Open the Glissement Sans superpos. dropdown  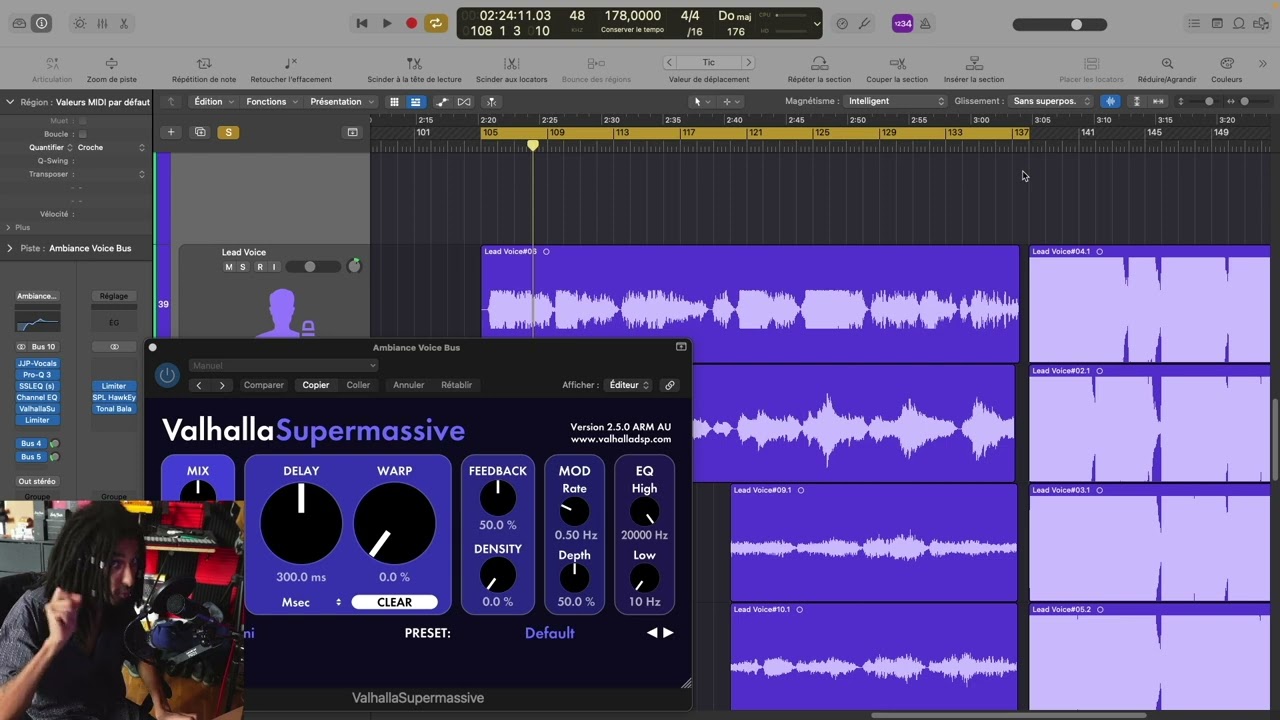pos(1051,101)
